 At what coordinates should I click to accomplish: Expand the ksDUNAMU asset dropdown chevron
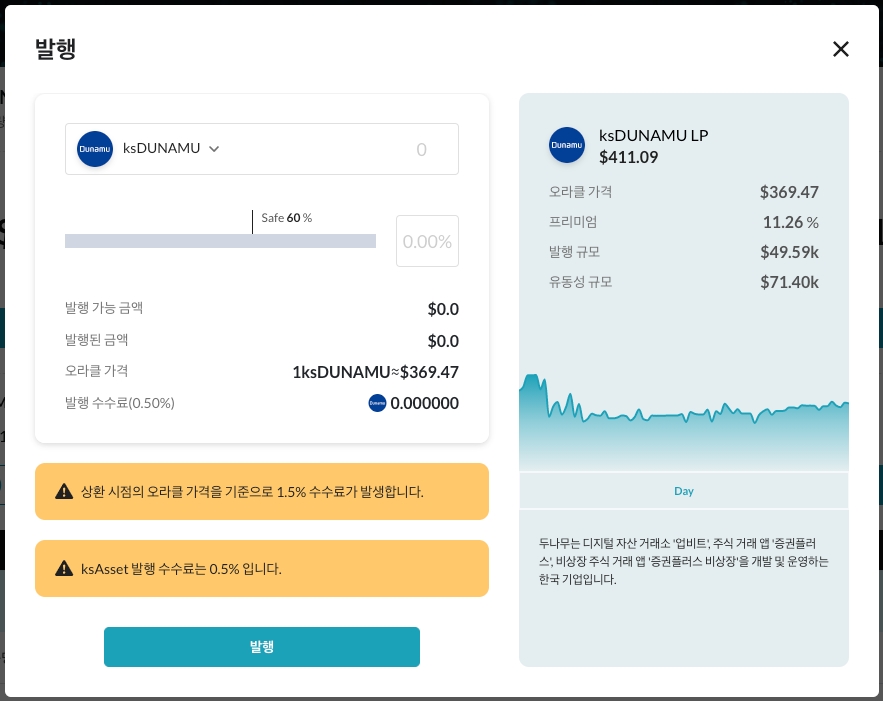214,149
